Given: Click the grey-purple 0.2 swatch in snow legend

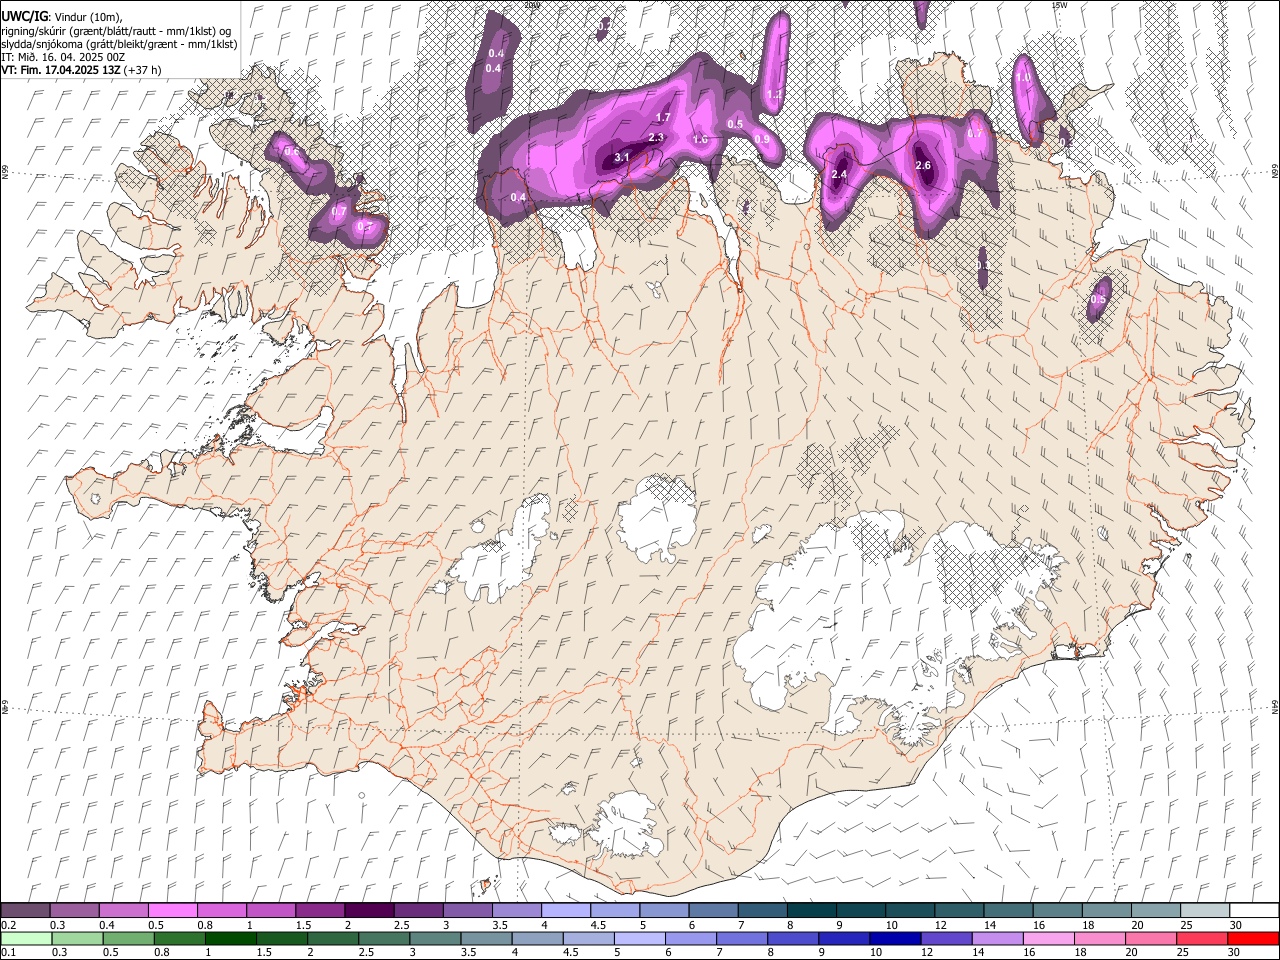Looking at the screenshot, I should coord(25,911).
